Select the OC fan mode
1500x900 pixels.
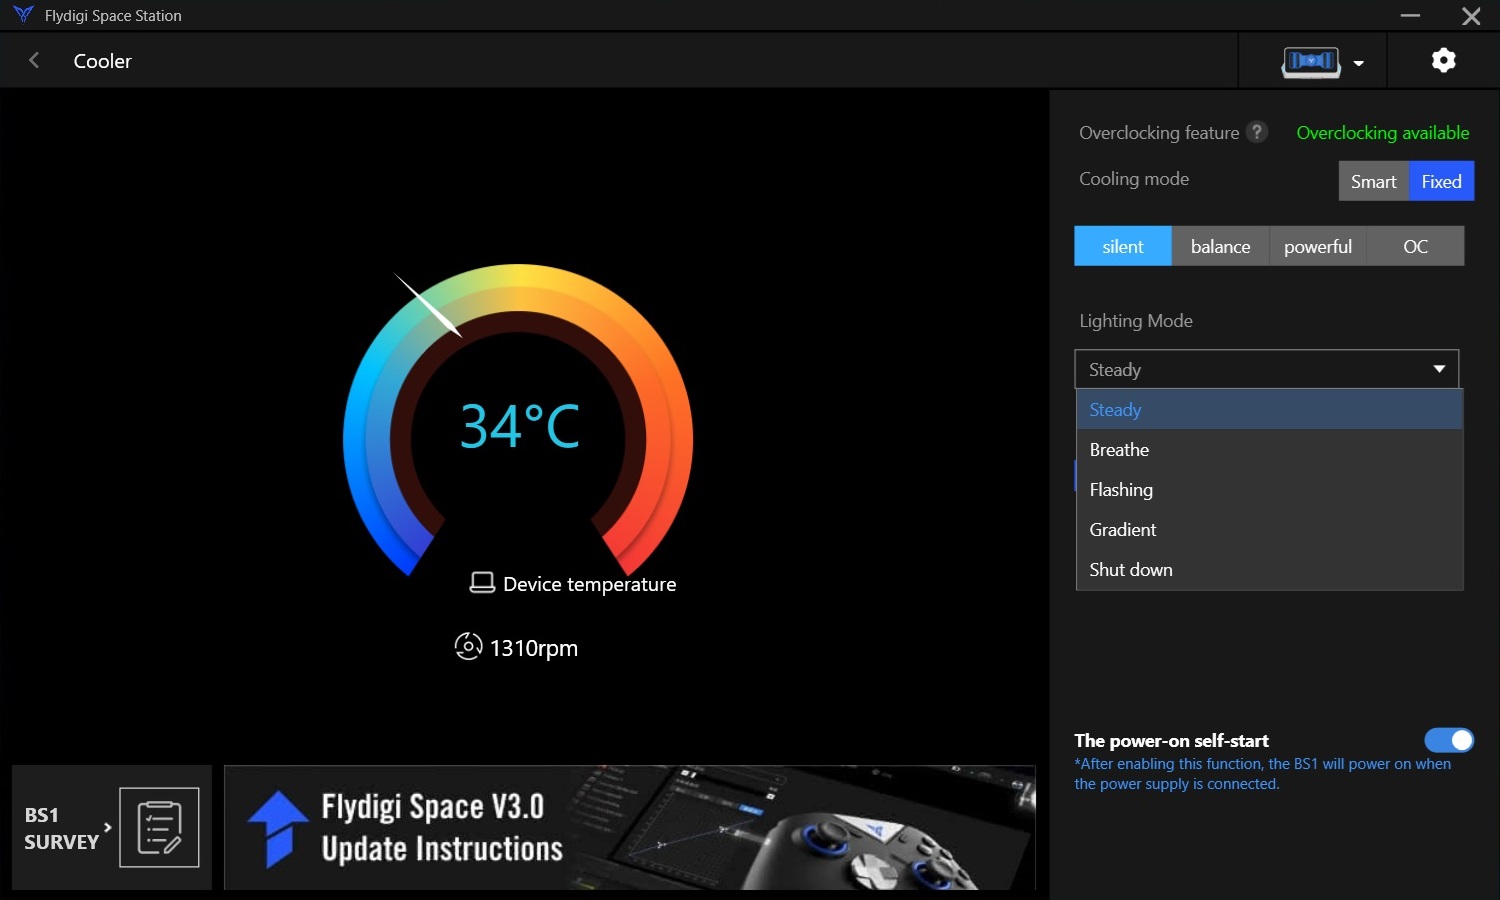pyautogui.click(x=1415, y=246)
